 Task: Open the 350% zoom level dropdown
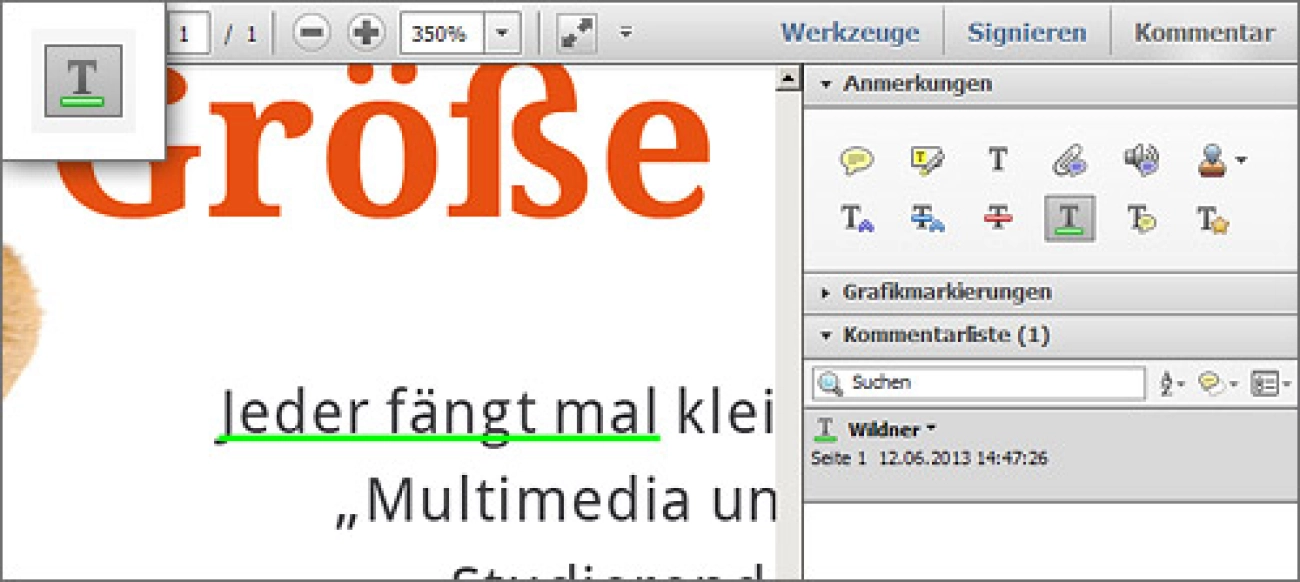click(x=501, y=31)
